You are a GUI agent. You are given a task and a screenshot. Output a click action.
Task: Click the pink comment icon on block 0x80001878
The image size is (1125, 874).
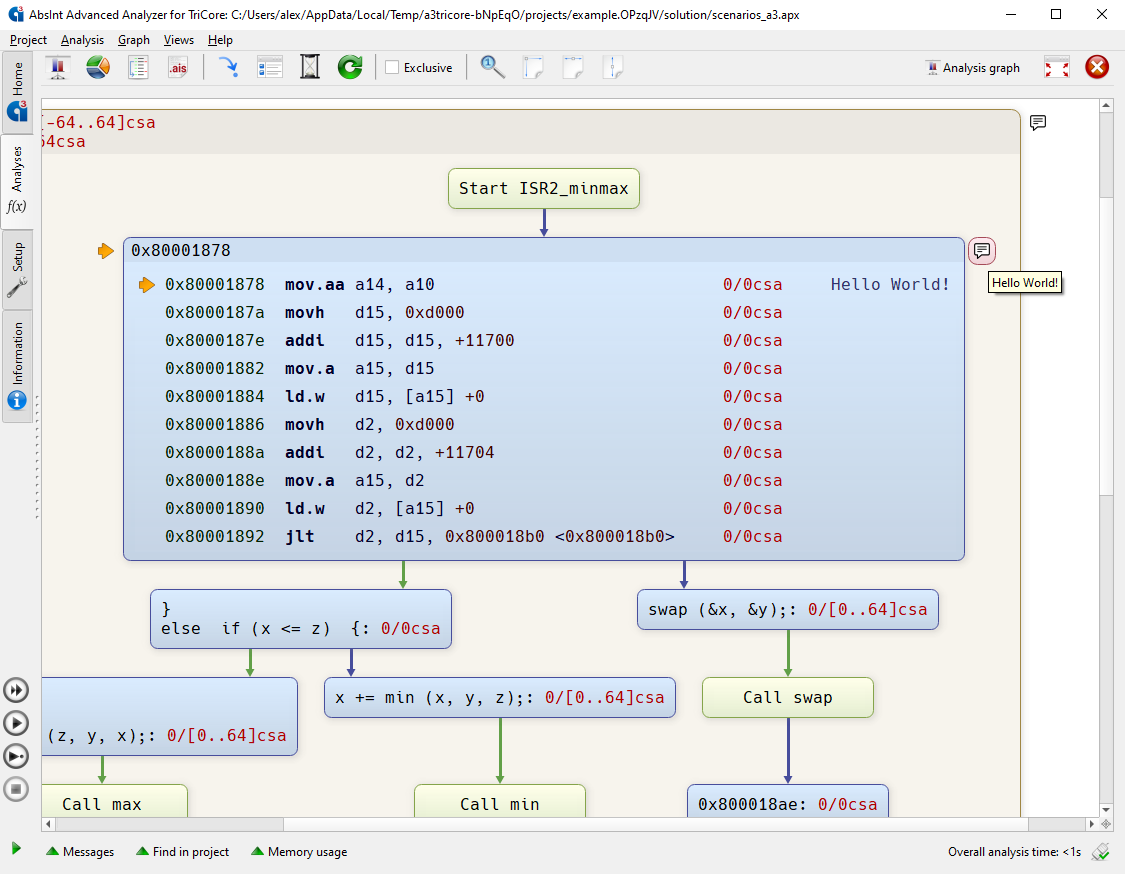click(982, 250)
